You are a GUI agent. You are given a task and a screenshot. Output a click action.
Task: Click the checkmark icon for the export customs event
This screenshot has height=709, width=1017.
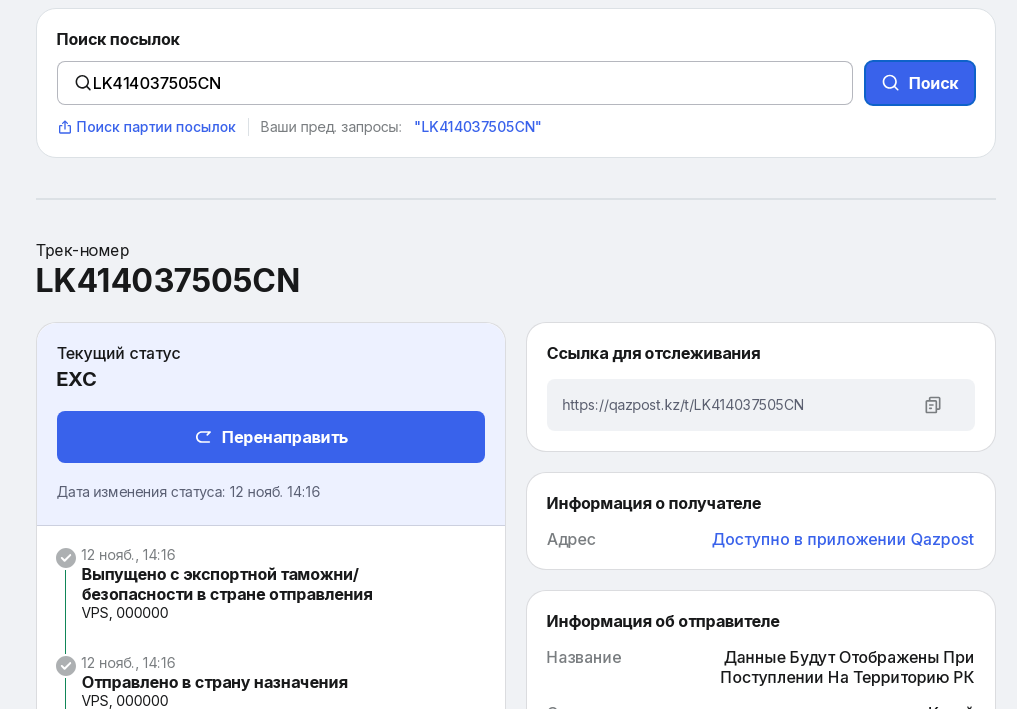tap(66, 558)
